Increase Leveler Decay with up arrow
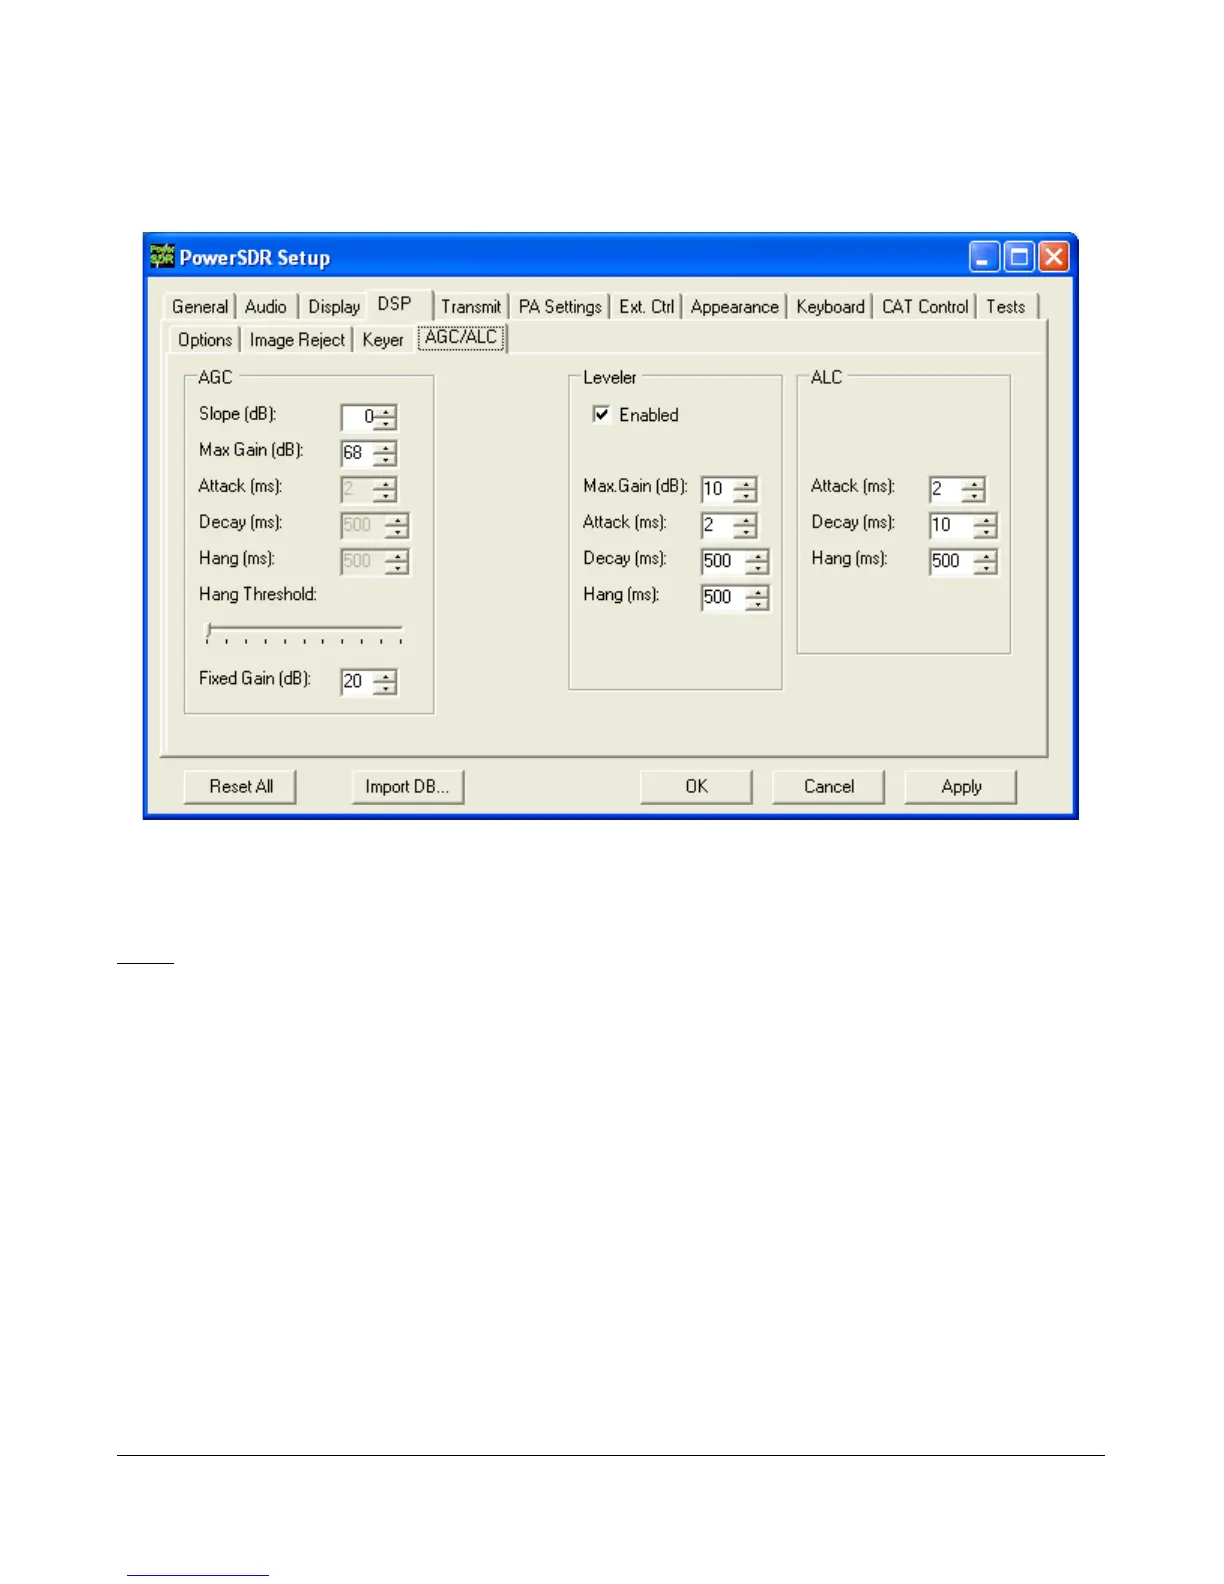Screen dimensions: 1224x1584 (758, 555)
